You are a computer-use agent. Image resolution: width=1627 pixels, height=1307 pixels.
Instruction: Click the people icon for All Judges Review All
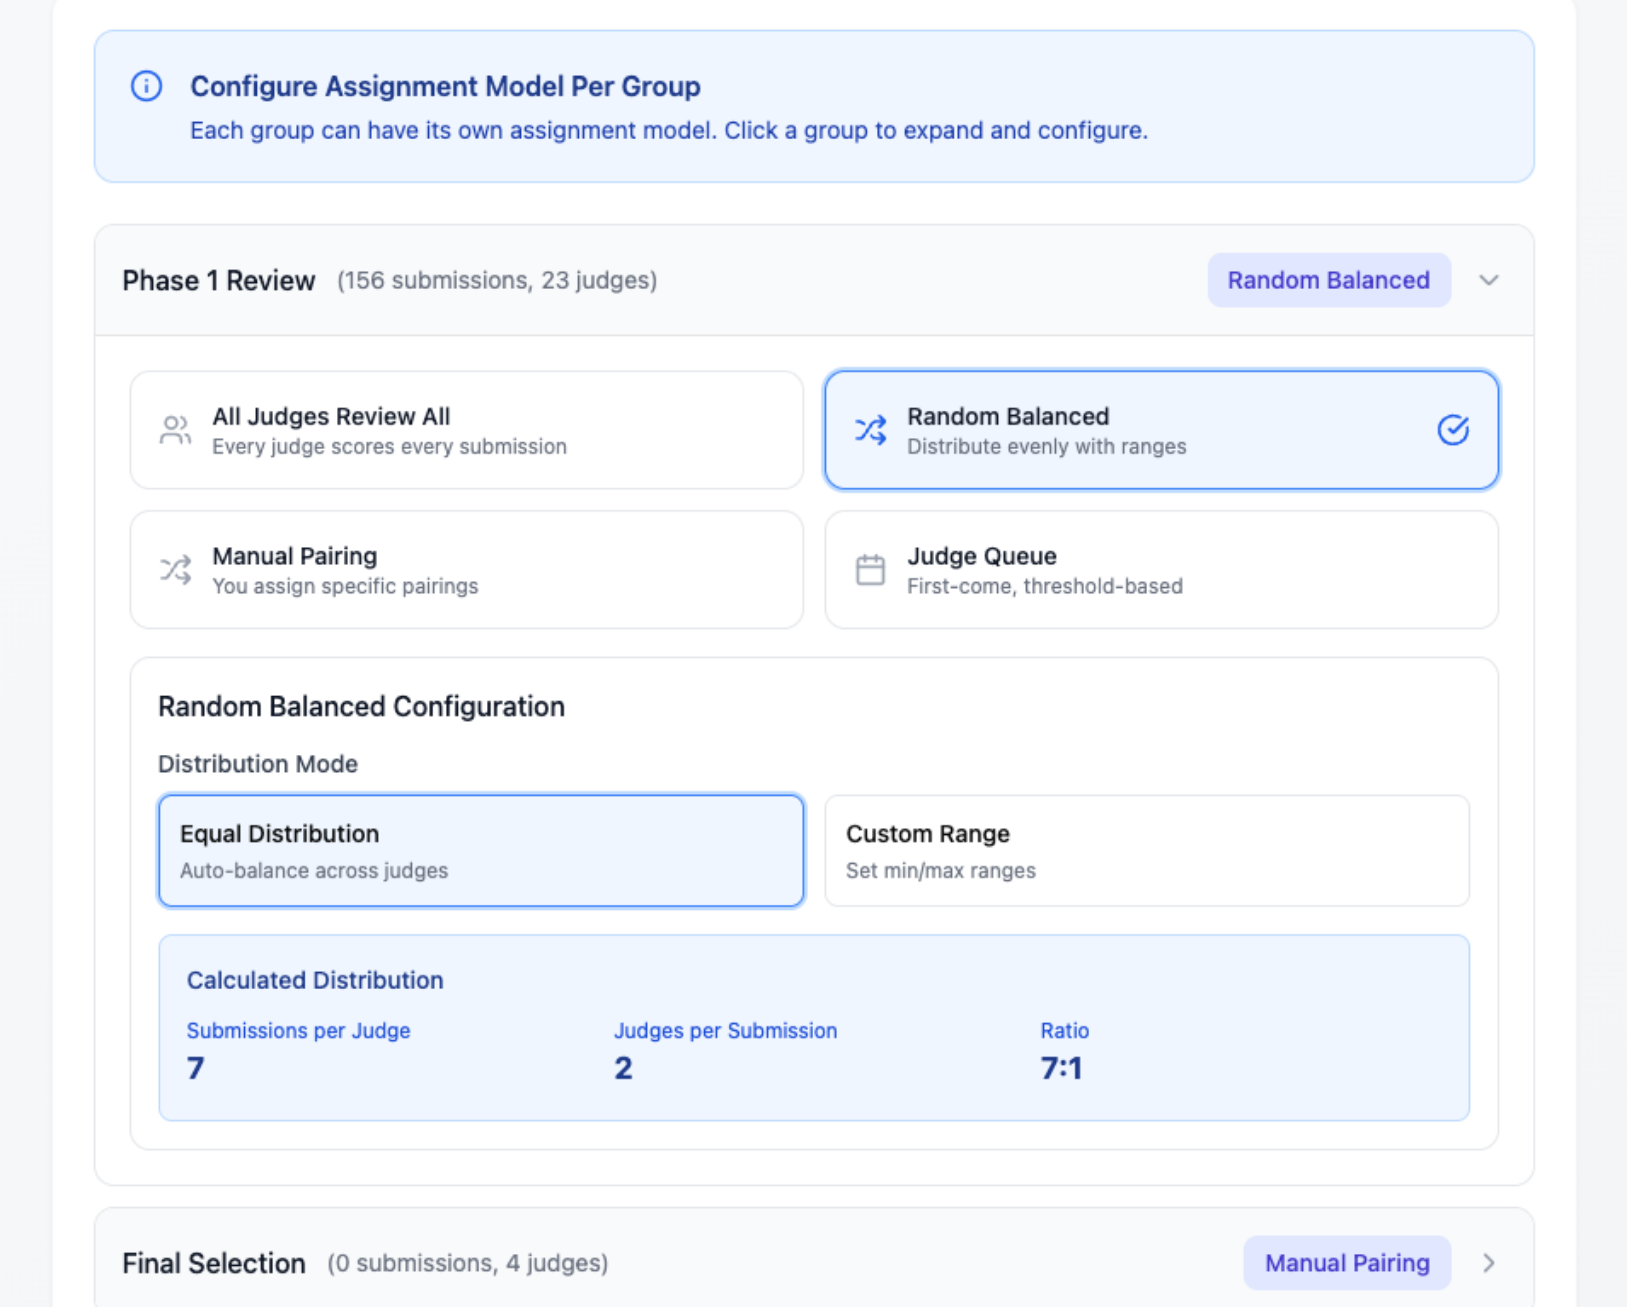[x=175, y=429]
